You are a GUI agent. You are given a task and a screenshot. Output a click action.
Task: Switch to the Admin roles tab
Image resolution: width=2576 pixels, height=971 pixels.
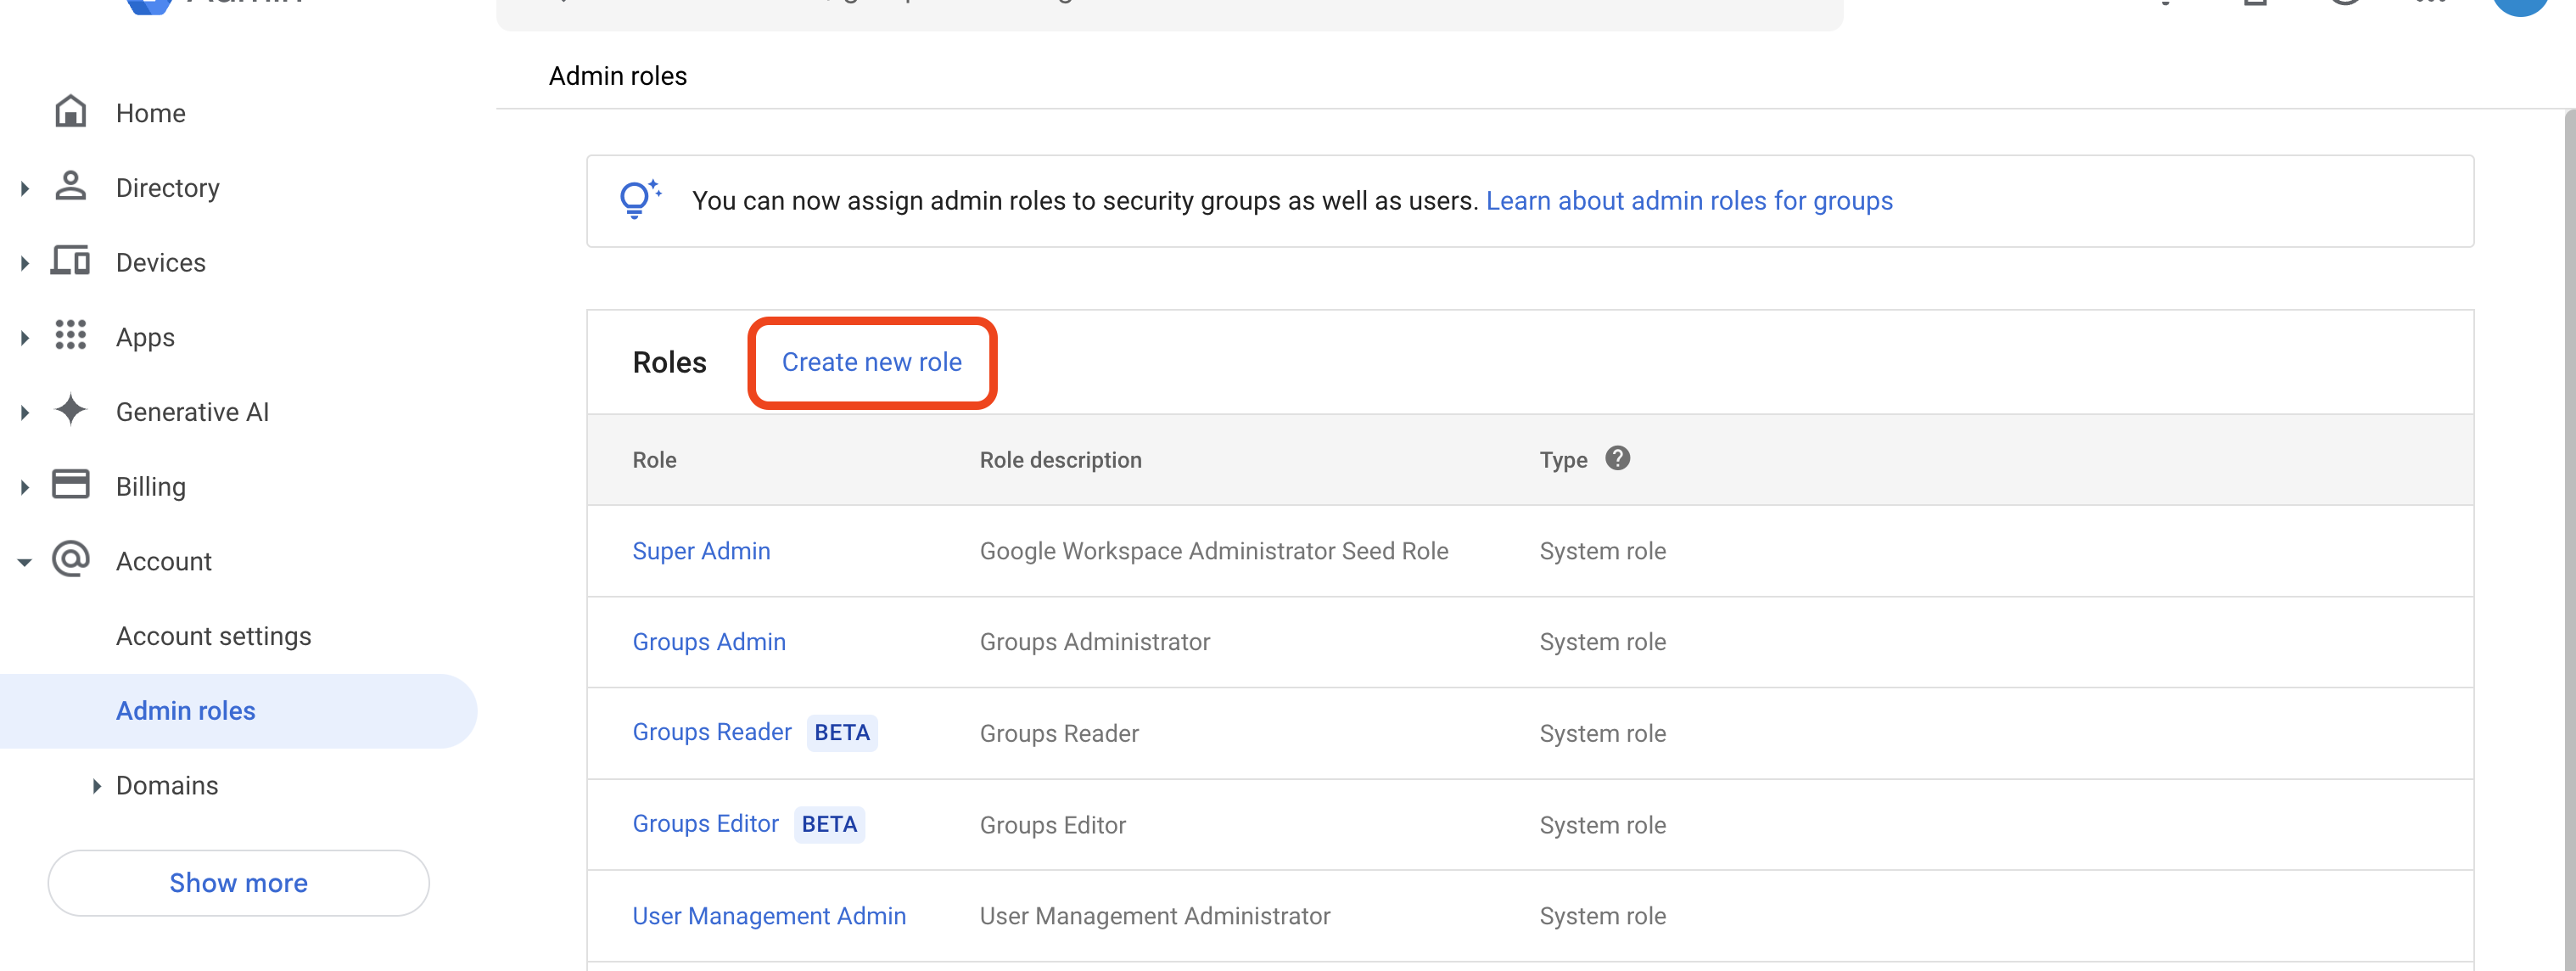(617, 75)
